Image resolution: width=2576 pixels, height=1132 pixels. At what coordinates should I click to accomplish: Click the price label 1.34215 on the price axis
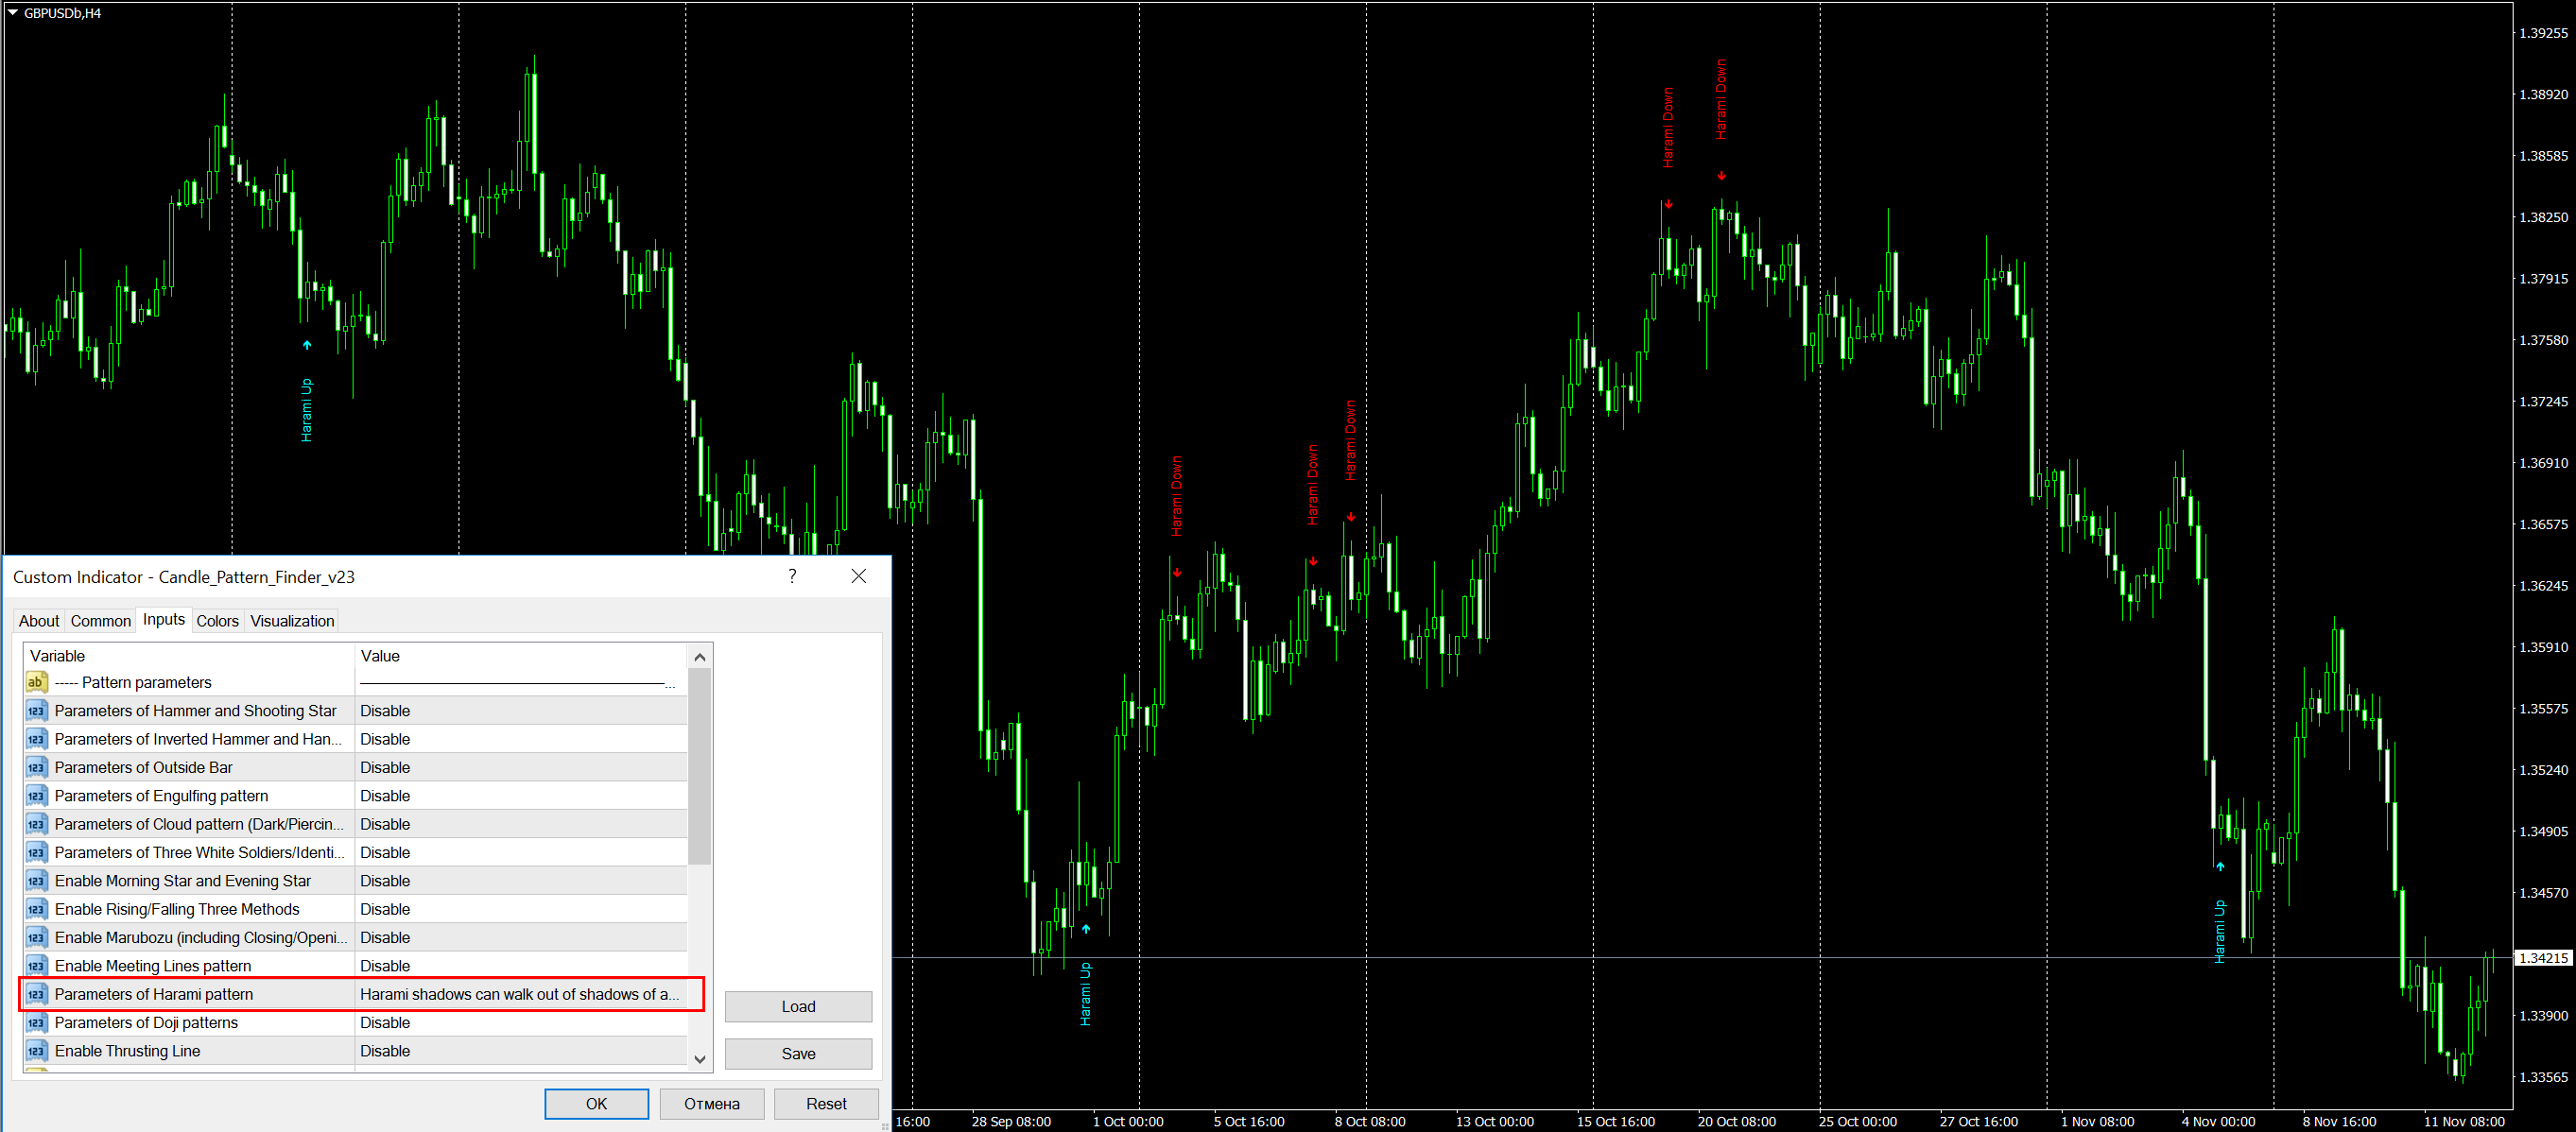click(2542, 958)
